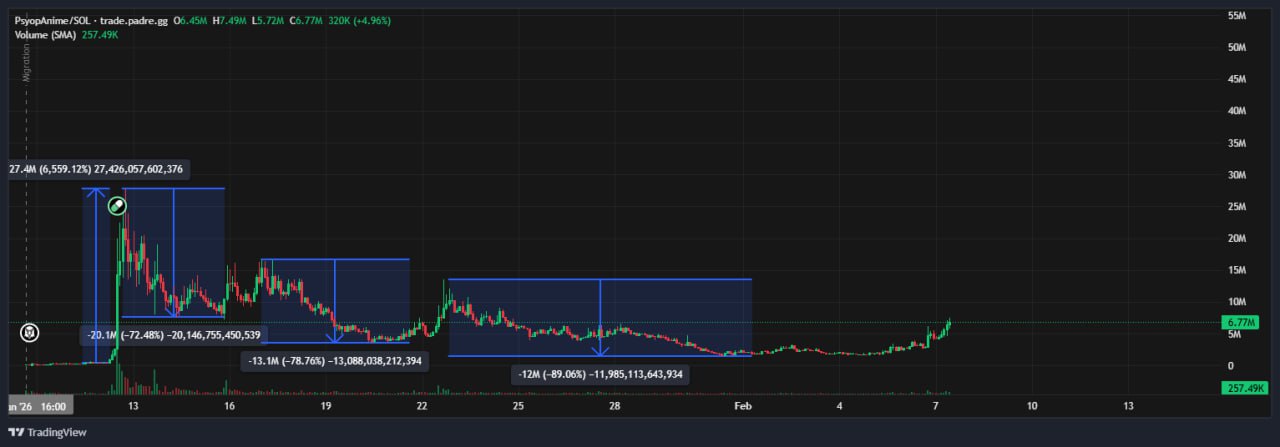Select the -20.1M (-72.48%) measurement label

(x=174, y=335)
